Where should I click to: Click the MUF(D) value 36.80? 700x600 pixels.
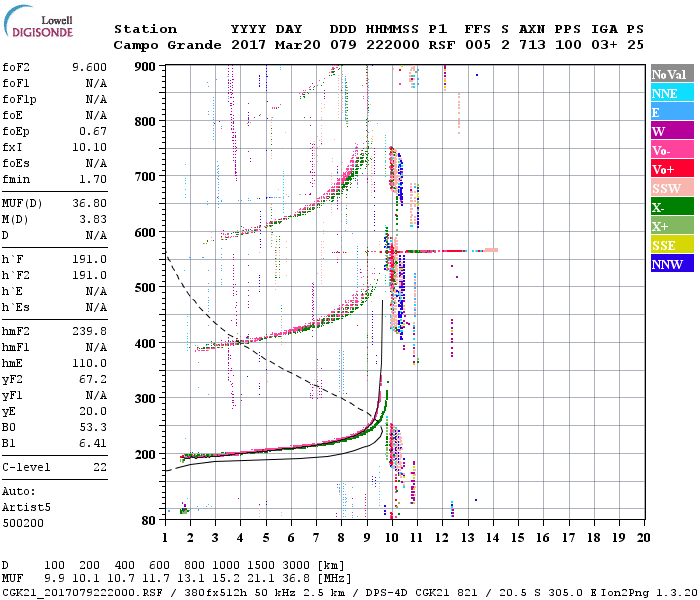tap(89, 203)
